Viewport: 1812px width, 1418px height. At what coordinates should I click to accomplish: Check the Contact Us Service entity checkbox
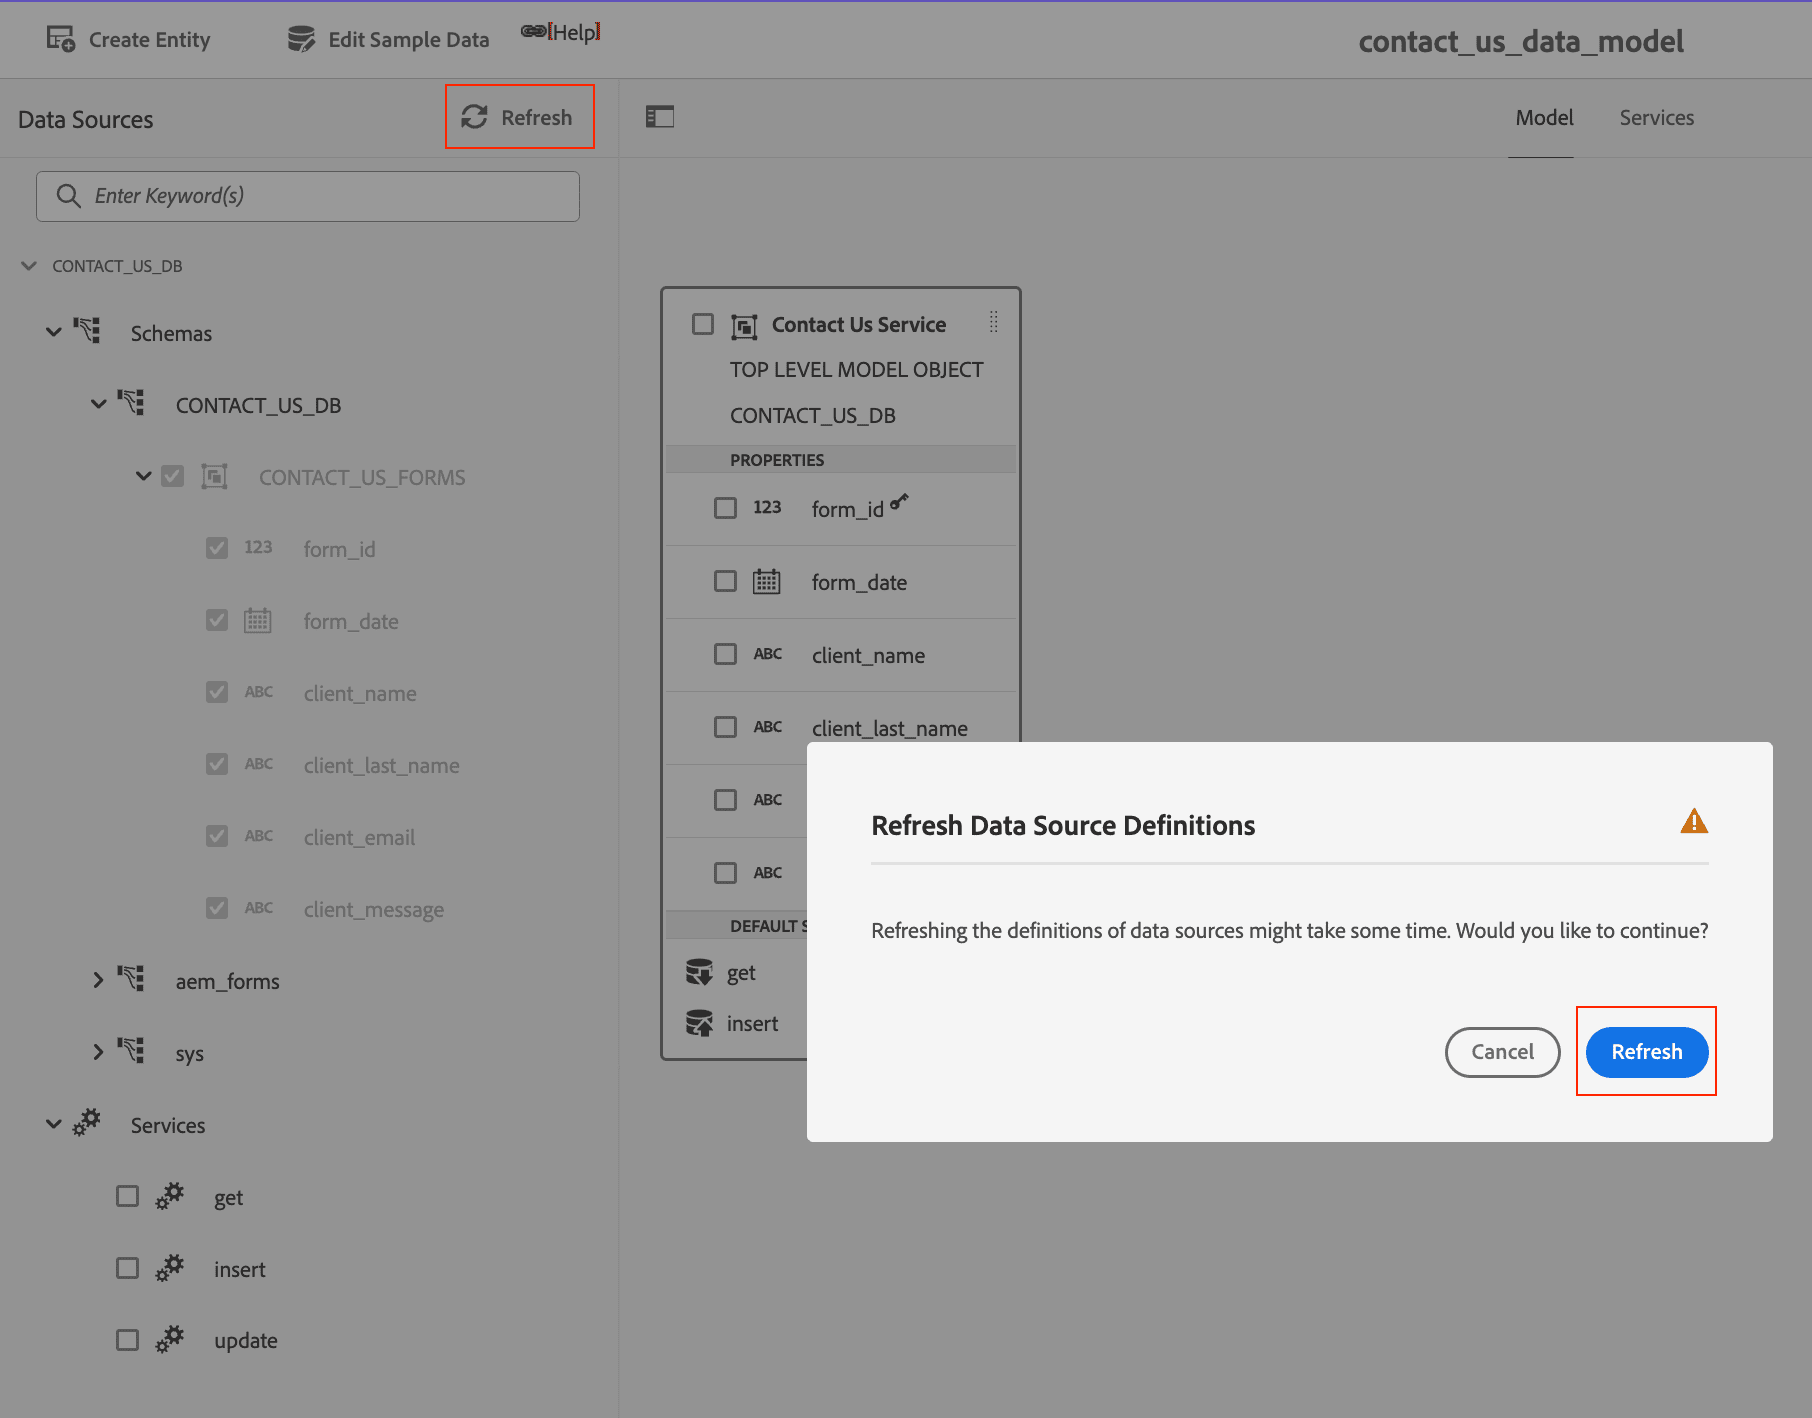(703, 324)
